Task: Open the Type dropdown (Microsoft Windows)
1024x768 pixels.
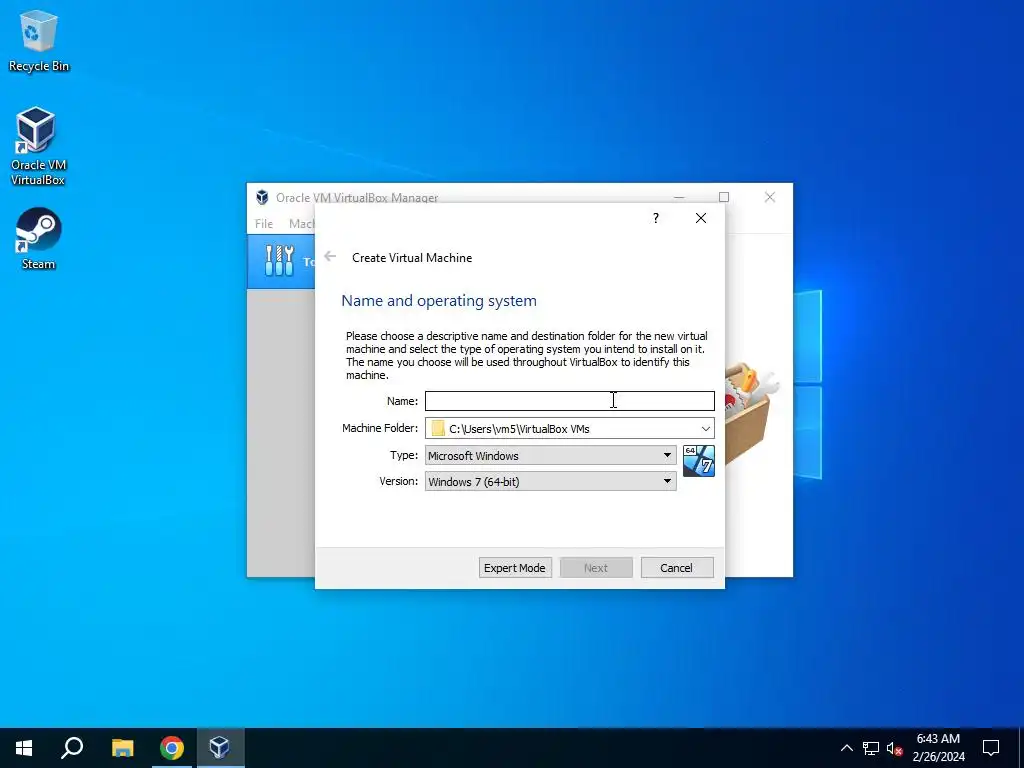Action: 551,455
